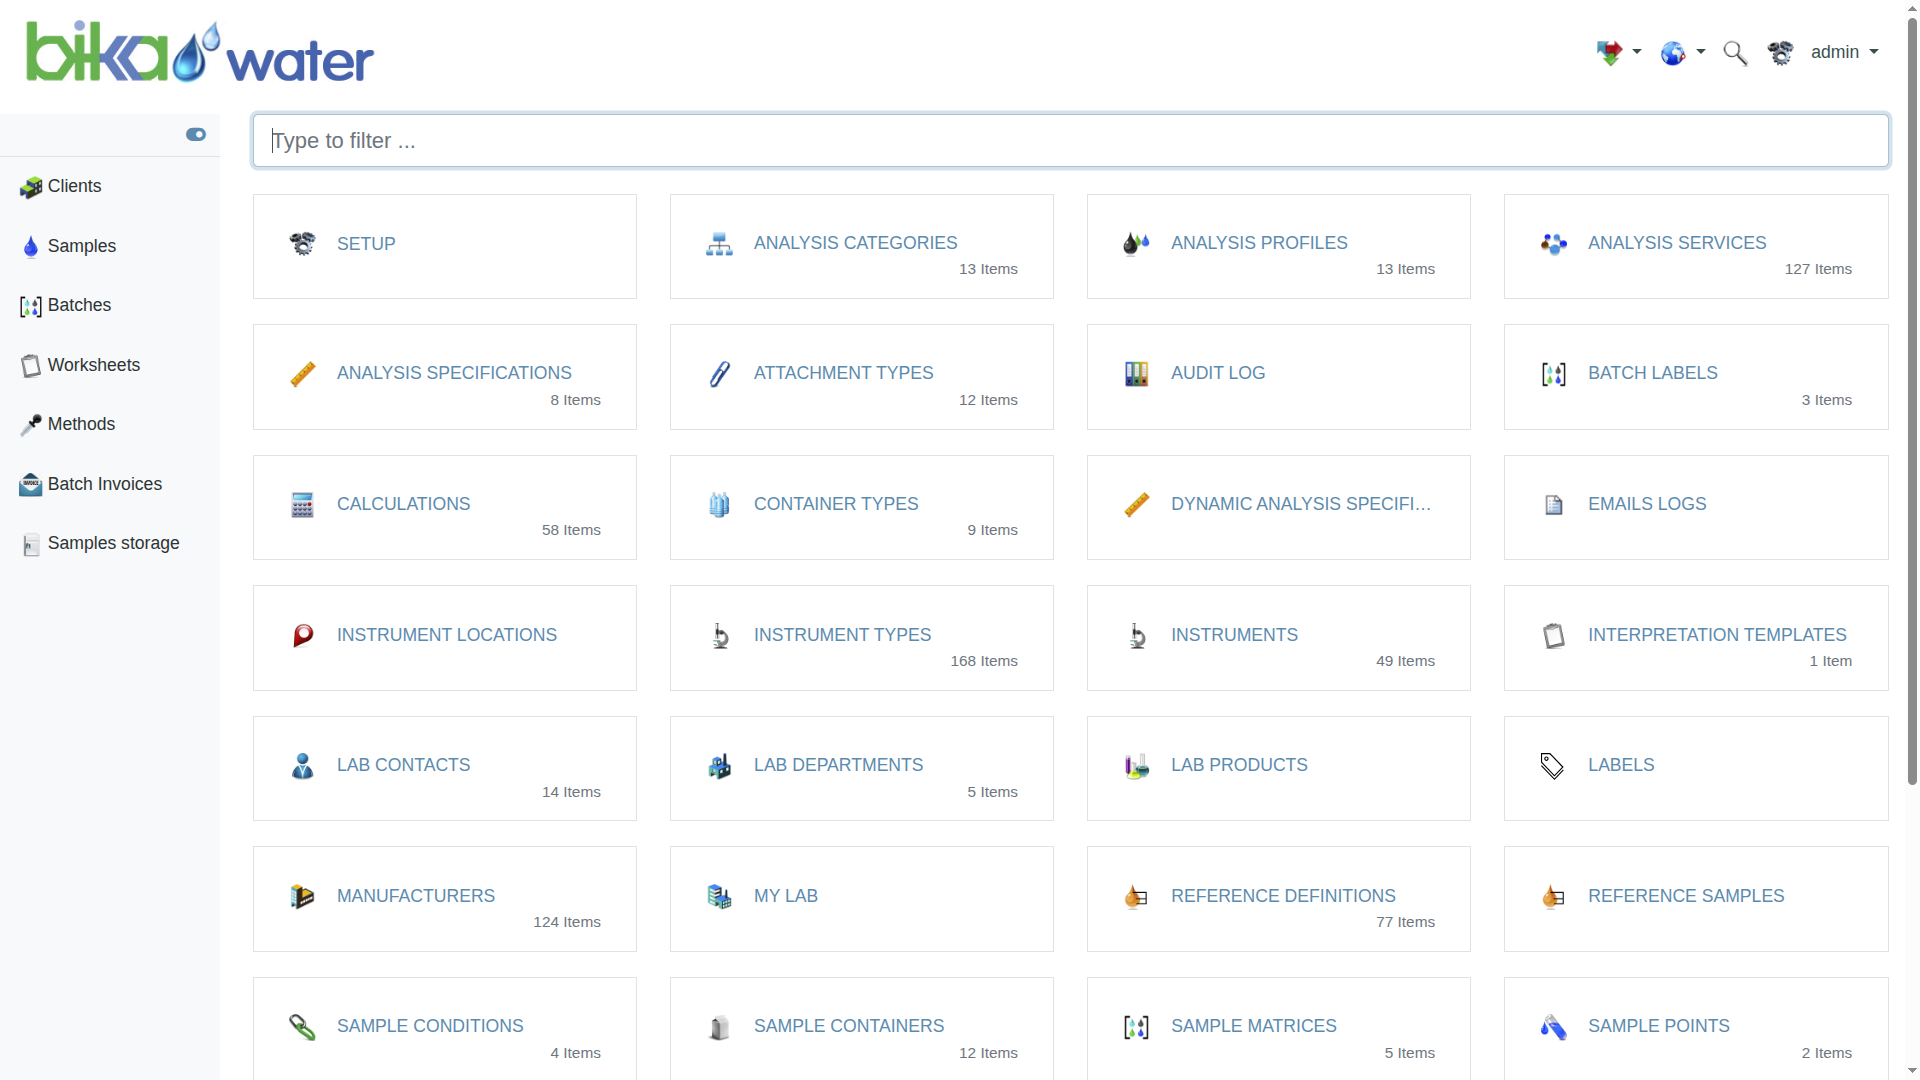1920x1080 pixels.
Task: Open Samples in the sidebar
Action: pyautogui.click(x=81, y=246)
